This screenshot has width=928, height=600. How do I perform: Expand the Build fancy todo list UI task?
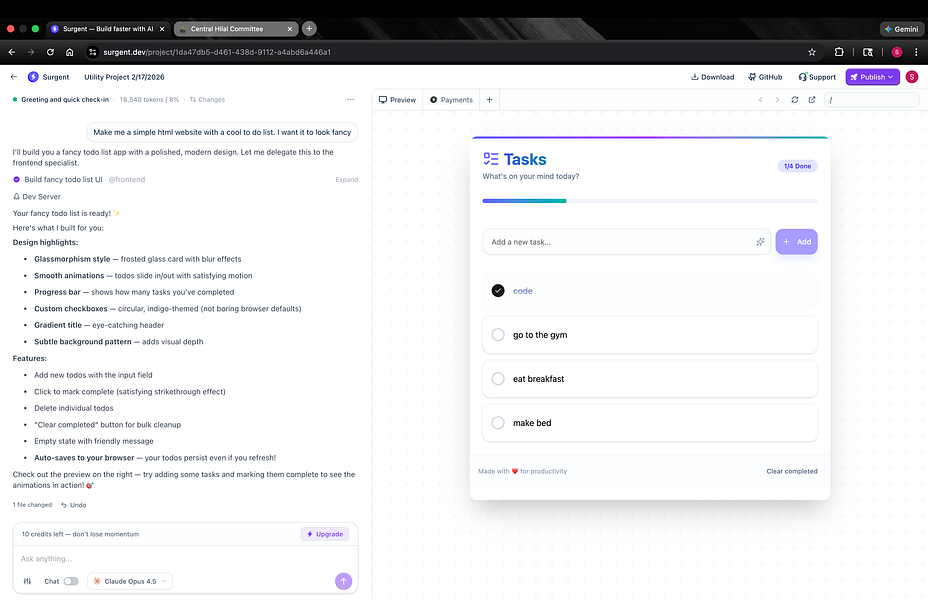tap(346, 179)
